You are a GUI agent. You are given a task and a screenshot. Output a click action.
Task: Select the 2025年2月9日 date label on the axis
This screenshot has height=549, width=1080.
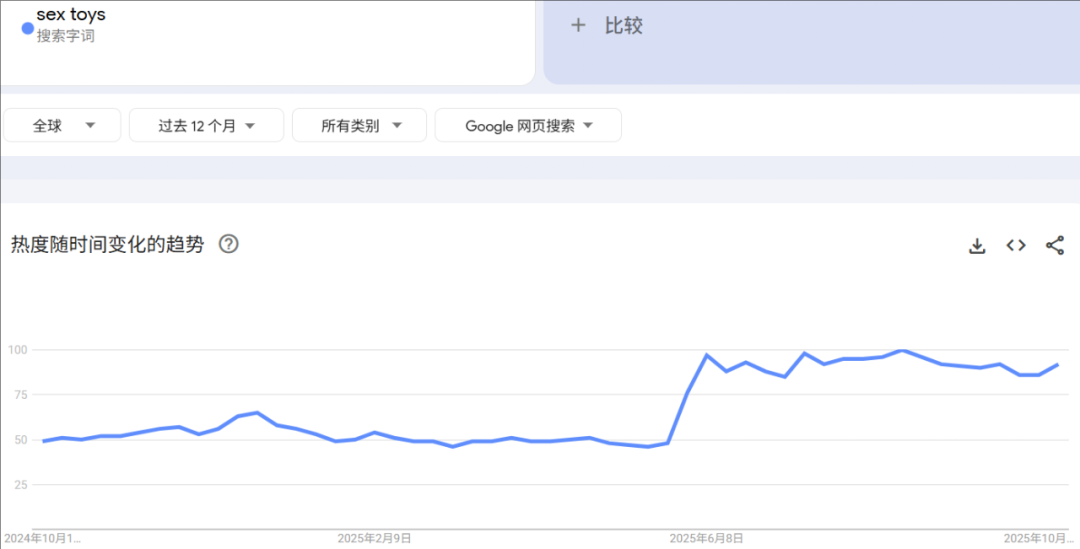click(x=375, y=538)
